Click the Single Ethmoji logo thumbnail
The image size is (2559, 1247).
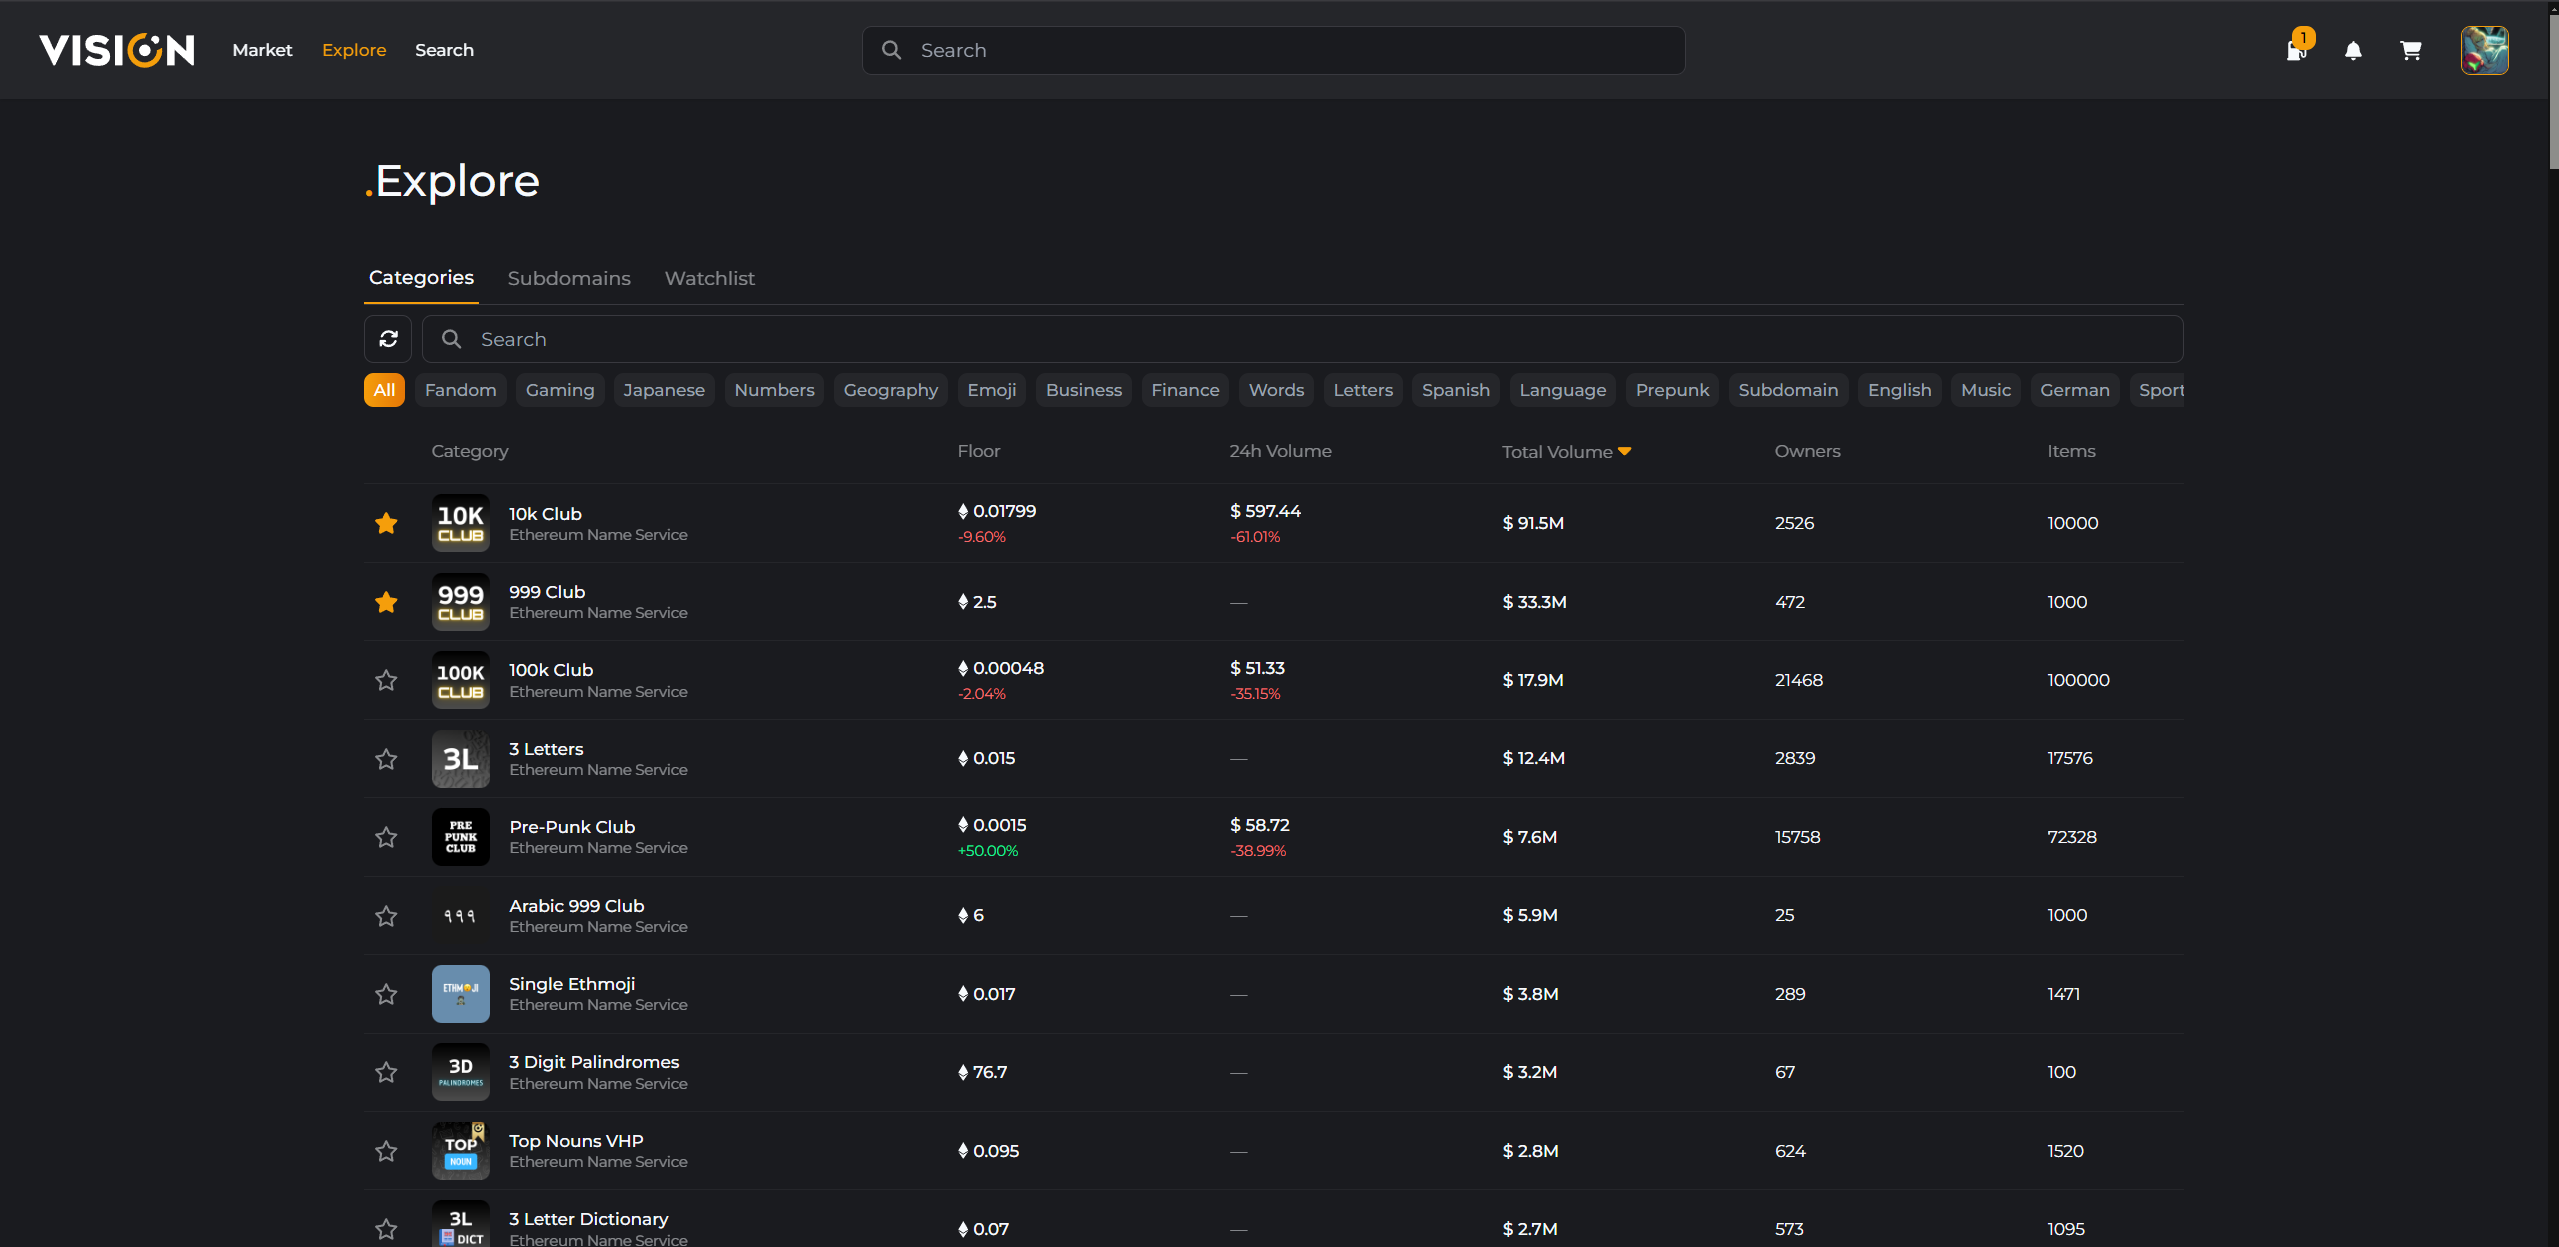coord(461,994)
